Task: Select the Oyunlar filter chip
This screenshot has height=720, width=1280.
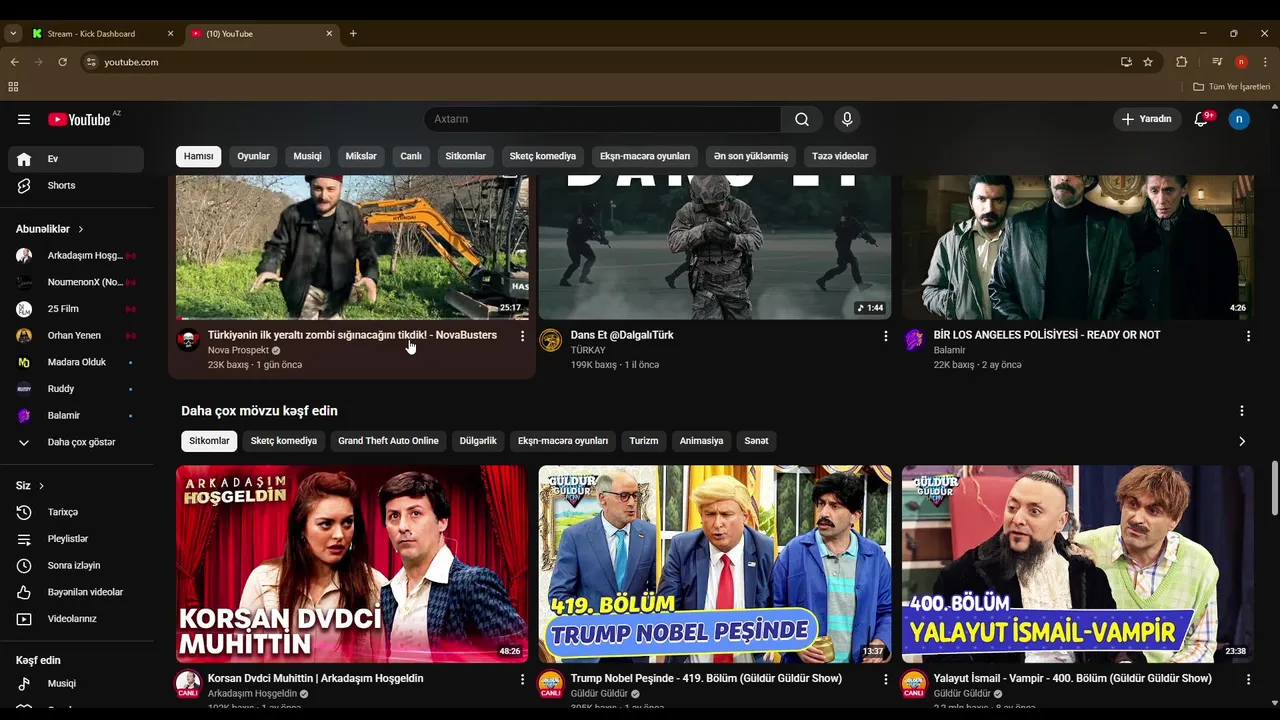Action: [x=253, y=156]
